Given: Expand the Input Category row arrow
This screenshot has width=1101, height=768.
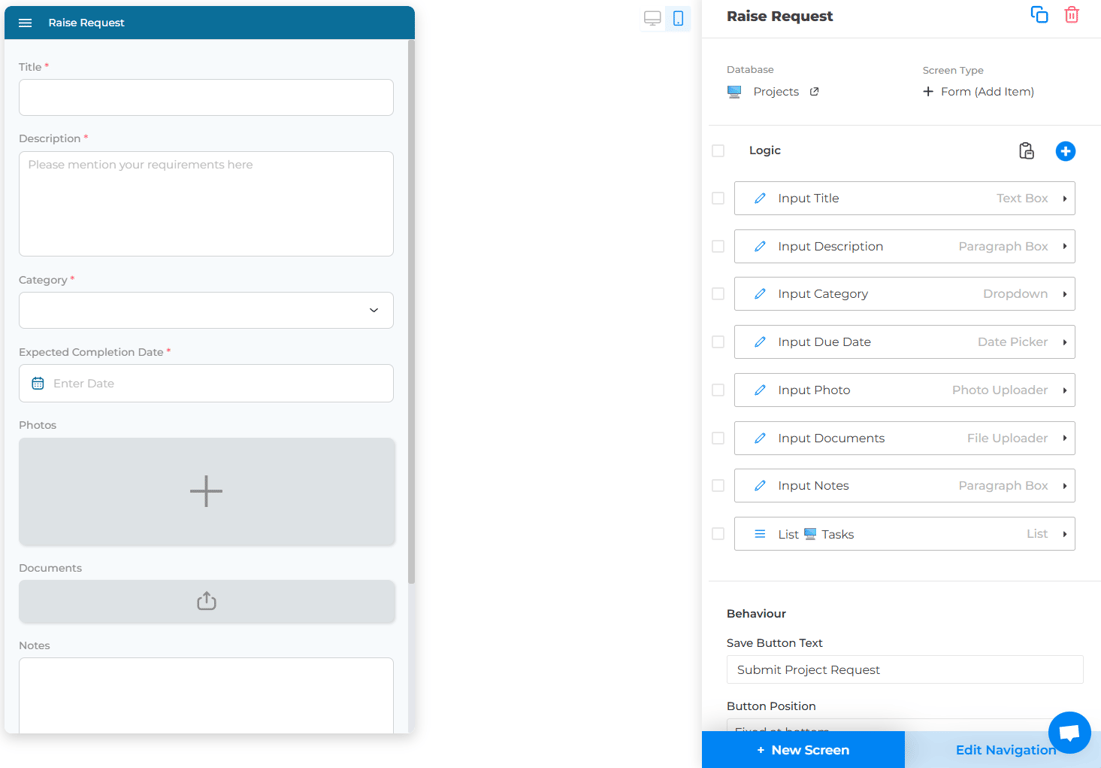Looking at the screenshot, I should [x=1064, y=294].
